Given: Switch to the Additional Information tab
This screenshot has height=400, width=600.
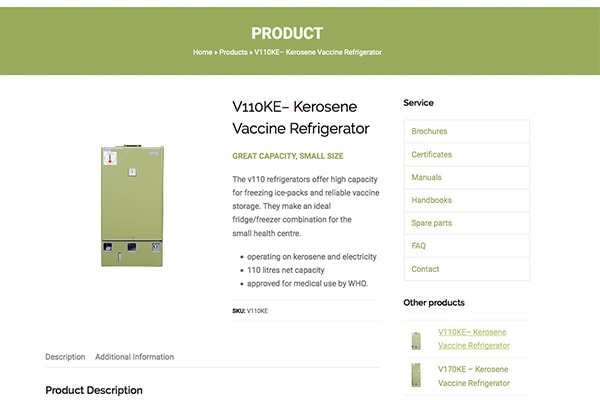Looking at the screenshot, I should [x=134, y=357].
